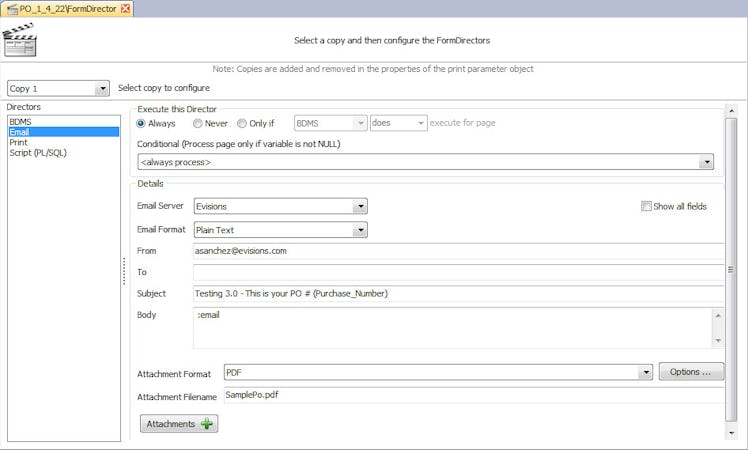Select Print in the Directors list
This screenshot has width=748, height=450.
19,142
